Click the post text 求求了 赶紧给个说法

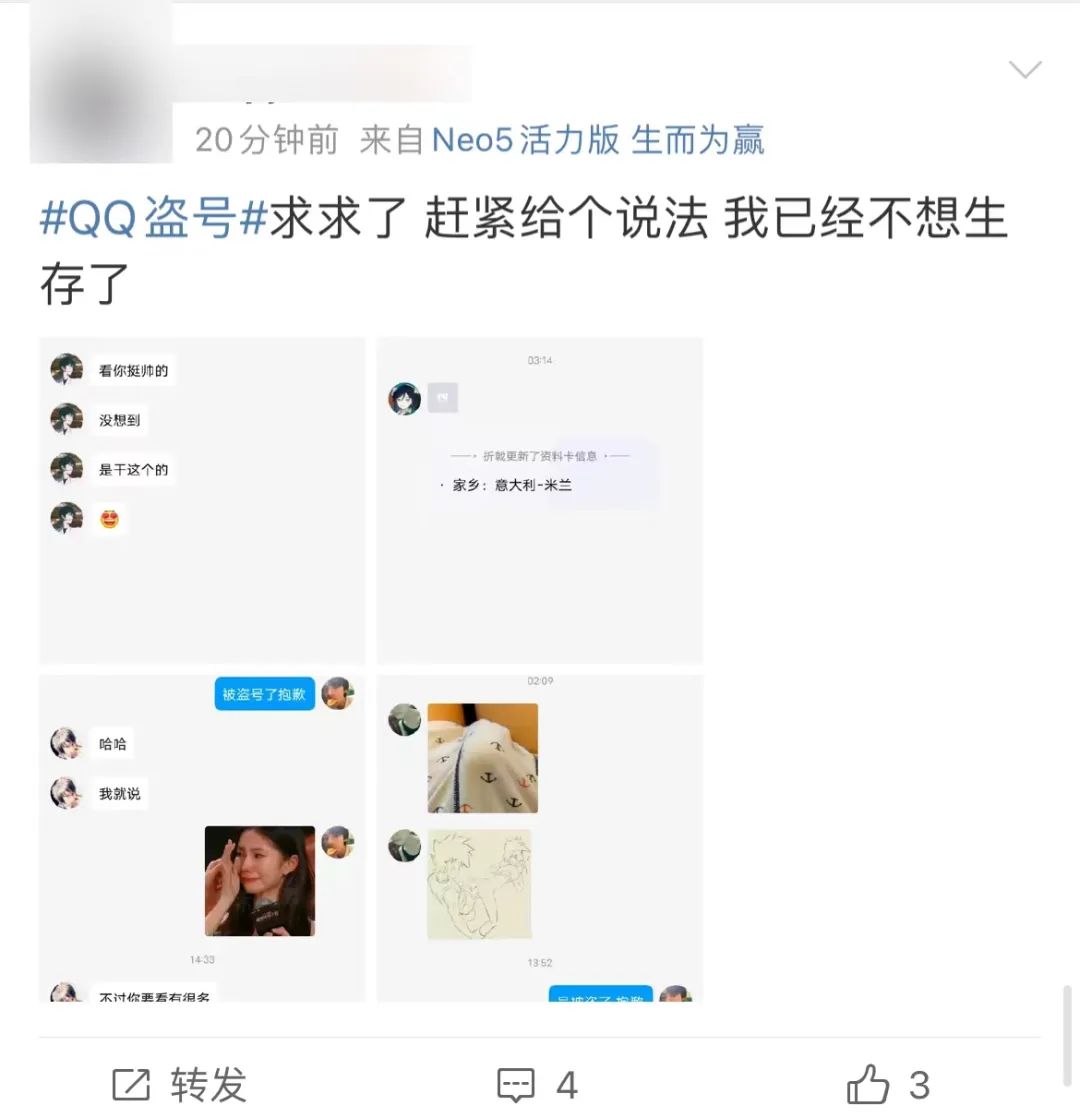point(489,217)
